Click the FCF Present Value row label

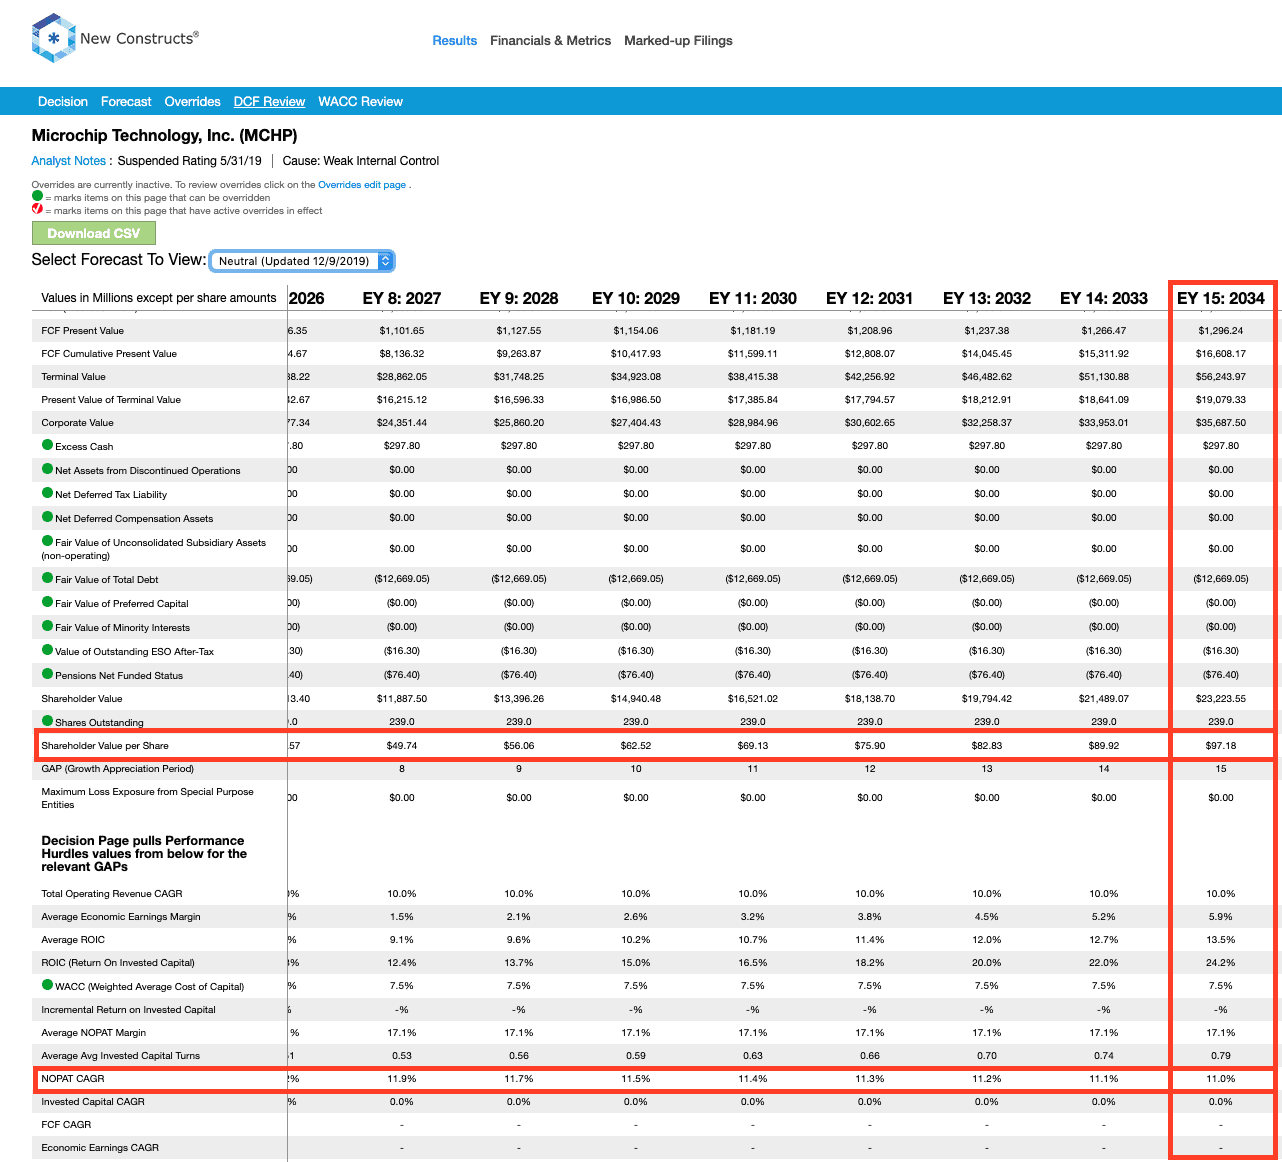(83, 331)
